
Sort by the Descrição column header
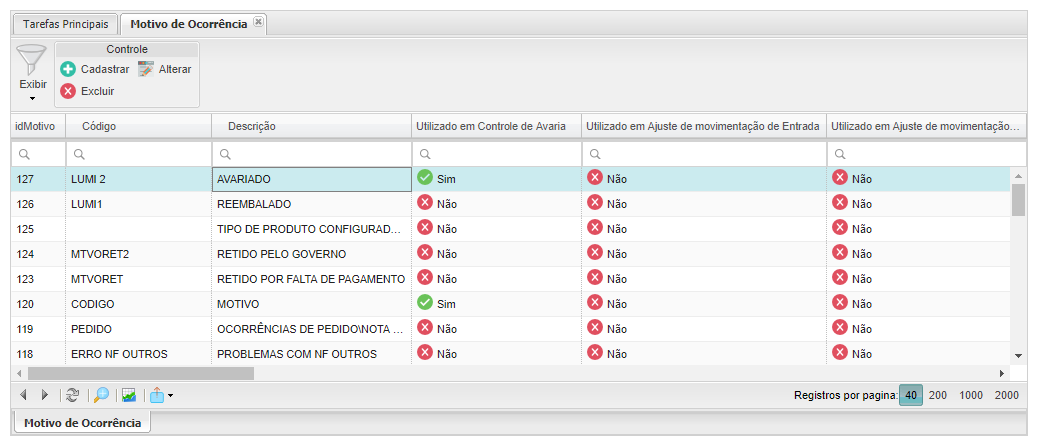[x=252, y=126]
